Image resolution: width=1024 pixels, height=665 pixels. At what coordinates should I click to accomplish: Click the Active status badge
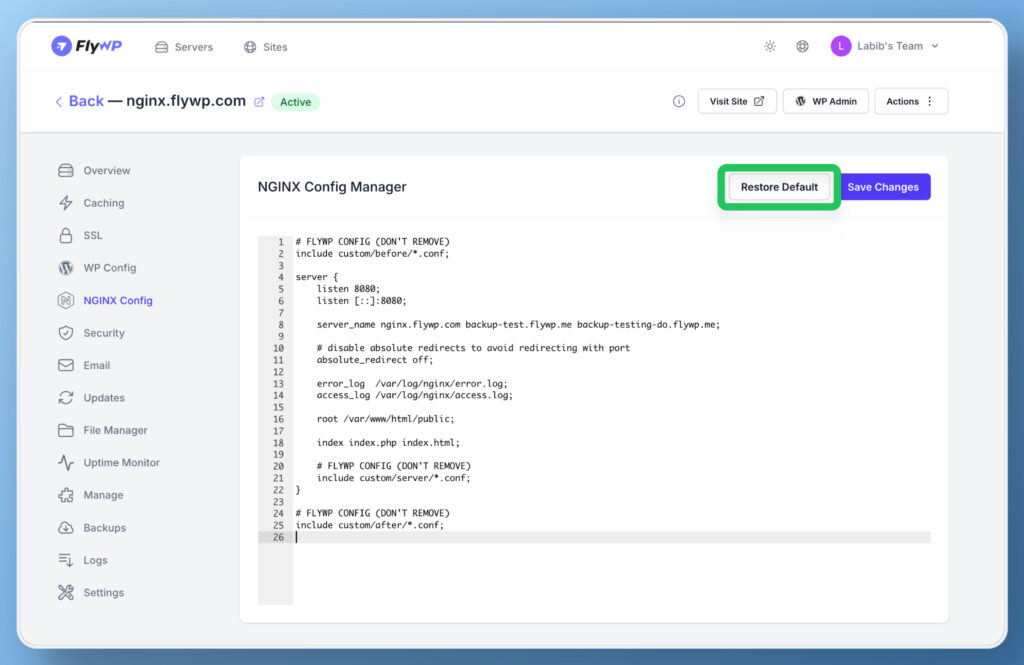(295, 102)
